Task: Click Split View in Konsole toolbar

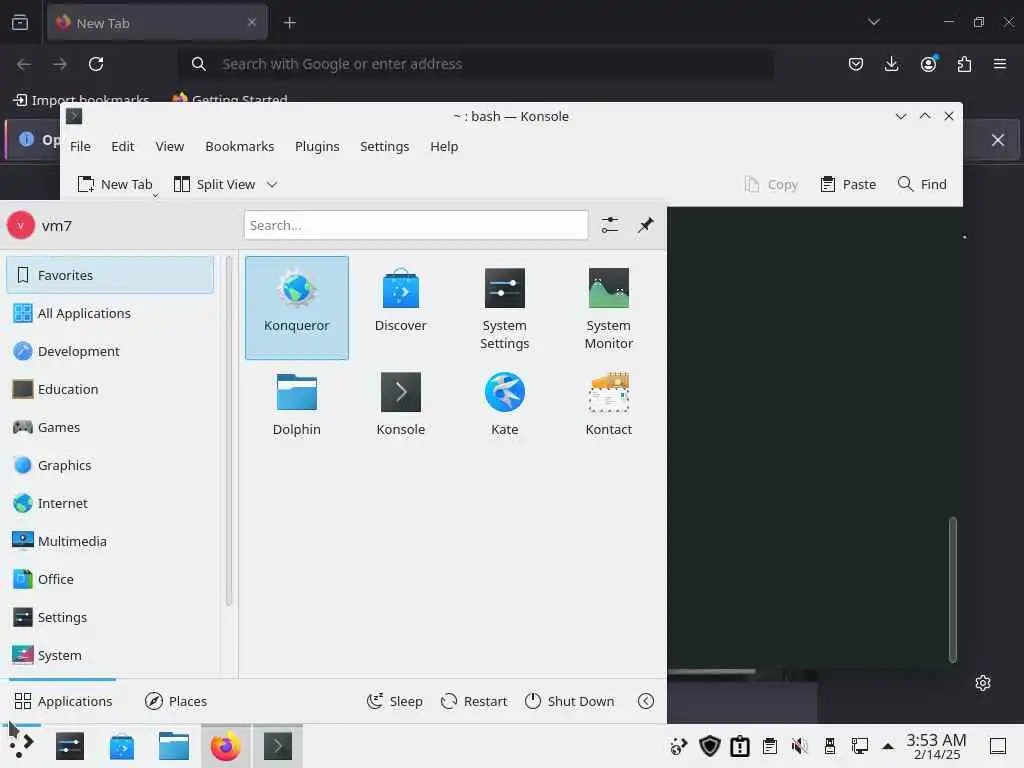Action: point(215,185)
